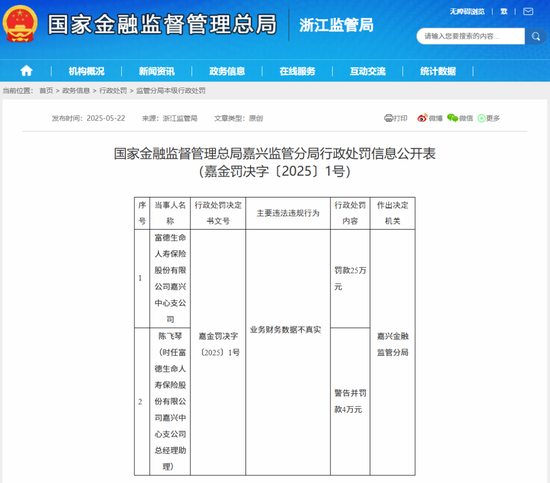Screen dimensions: 550x483
Task: Focus the site search input field
Action: 471,36
